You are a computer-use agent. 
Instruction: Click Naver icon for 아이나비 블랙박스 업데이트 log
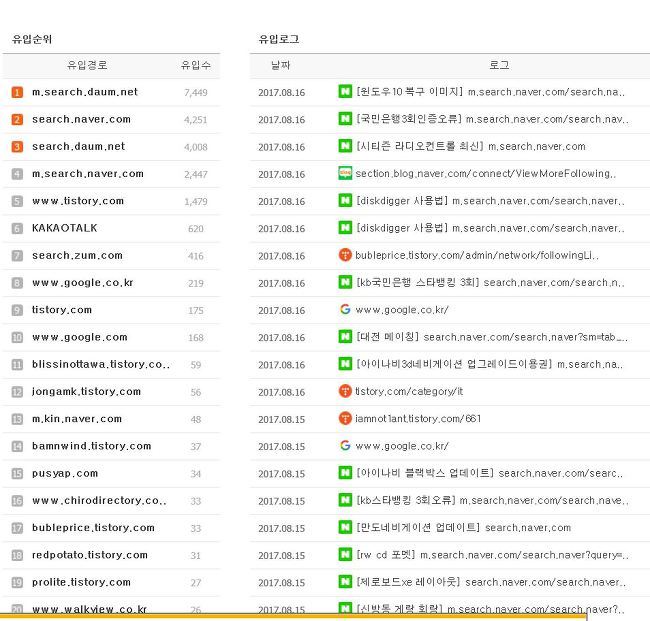coord(345,473)
